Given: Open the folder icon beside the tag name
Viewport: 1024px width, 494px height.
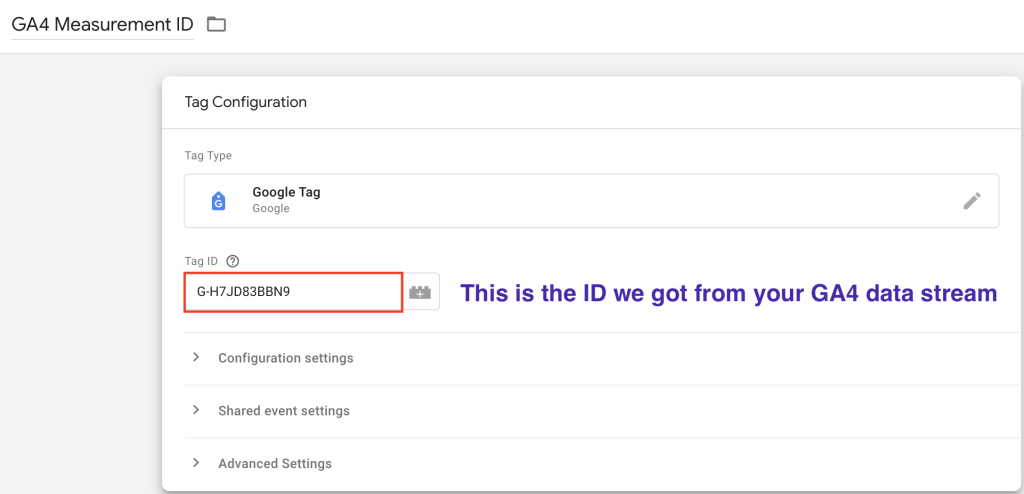Looking at the screenshot, I should pyautogui.click(x=216, y=25).
